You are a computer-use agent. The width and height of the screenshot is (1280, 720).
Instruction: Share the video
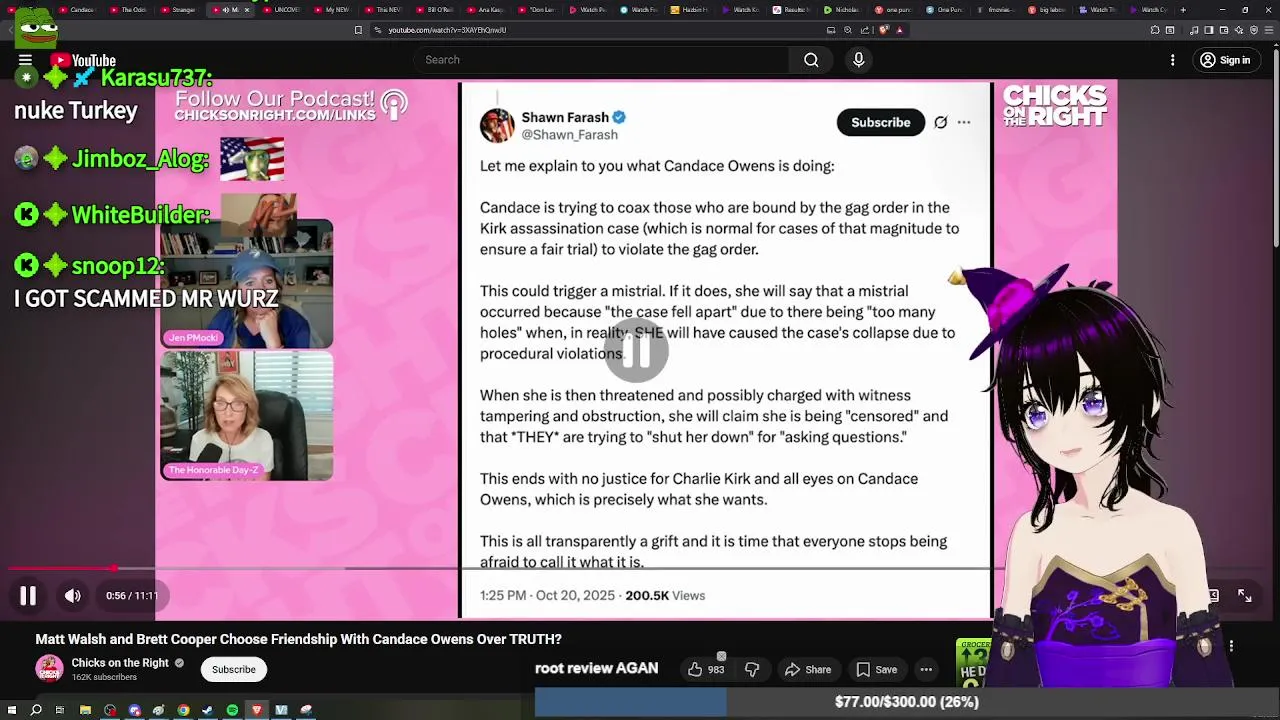click(808, 670)
